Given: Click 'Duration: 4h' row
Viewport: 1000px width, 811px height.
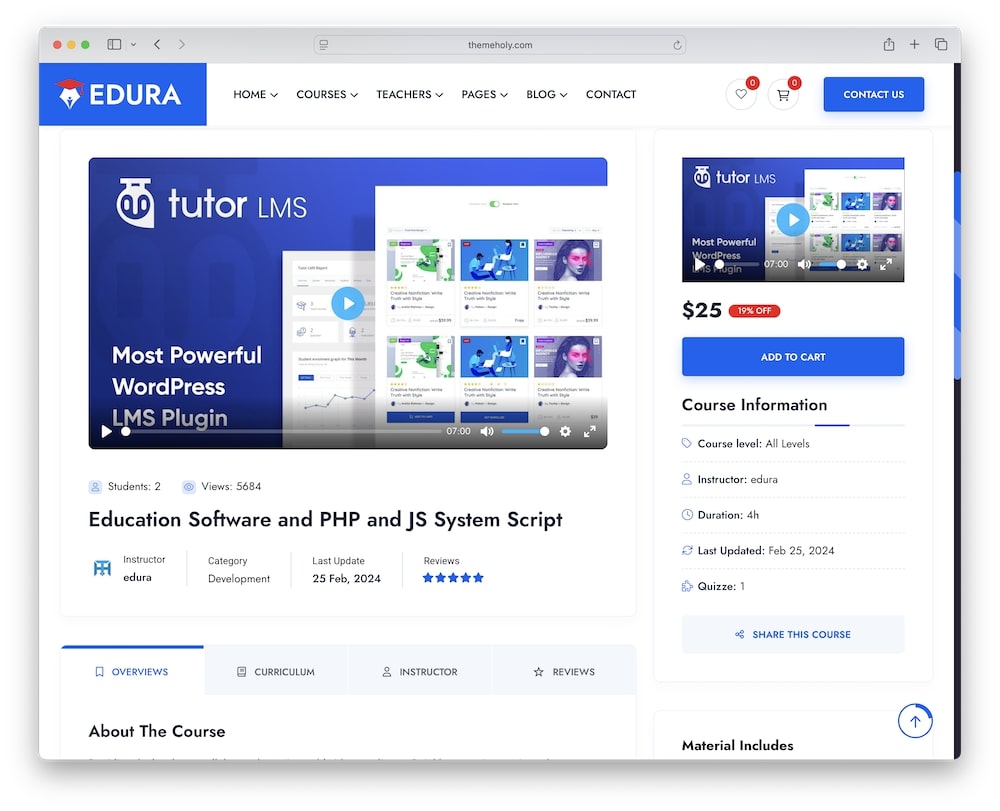Looking at the screenshot, I should (793, 515).
